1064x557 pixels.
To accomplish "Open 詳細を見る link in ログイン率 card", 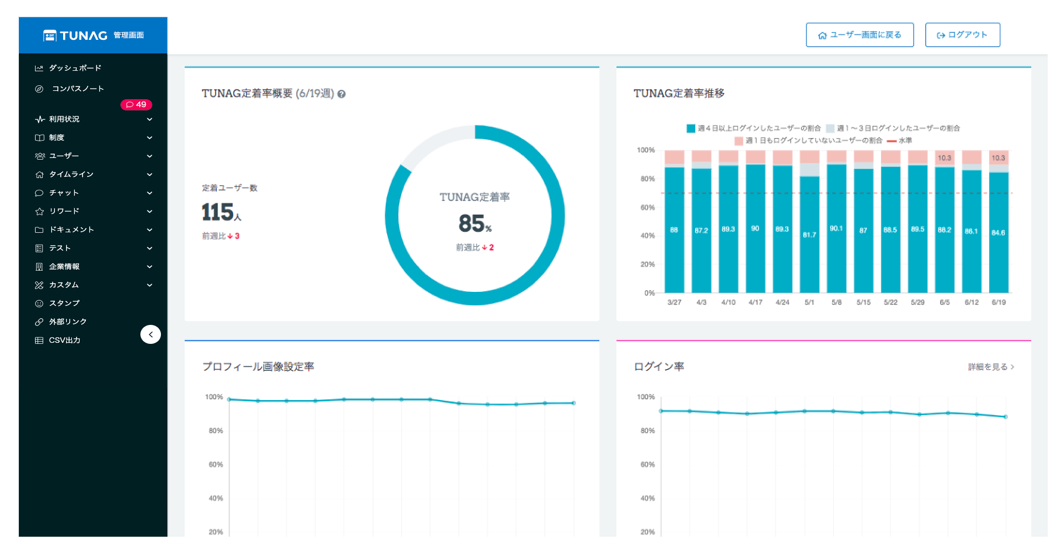I will pyautogui.click(x=991, y=367).
